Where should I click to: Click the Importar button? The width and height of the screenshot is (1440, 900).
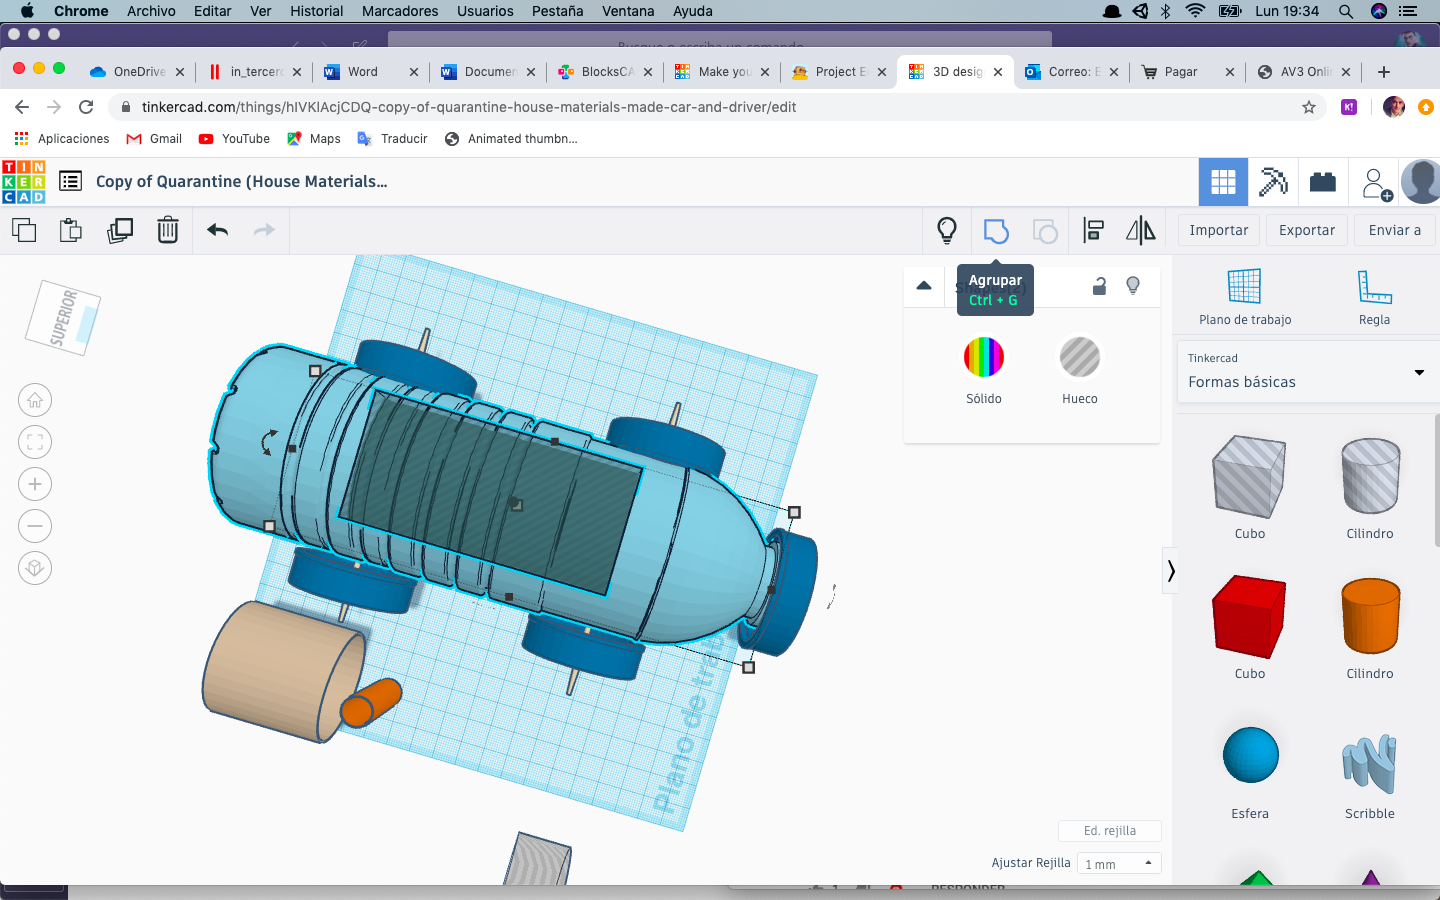1219,230
